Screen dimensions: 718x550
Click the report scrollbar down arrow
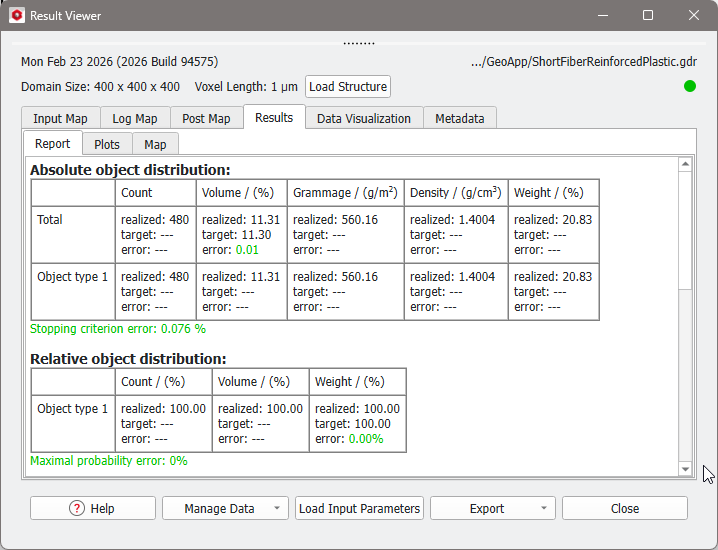[685, 469]
